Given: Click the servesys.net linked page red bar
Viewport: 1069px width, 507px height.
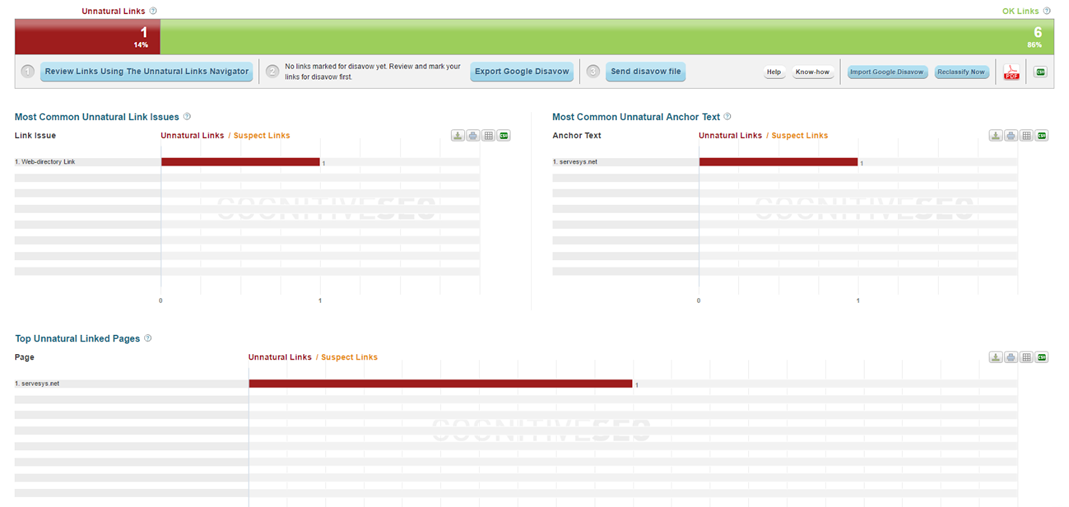Looking at the screenshot, I should click(x=440, y=384).
